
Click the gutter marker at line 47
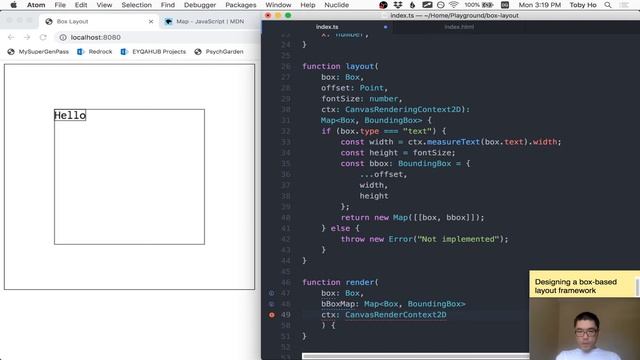pos(271,293)
